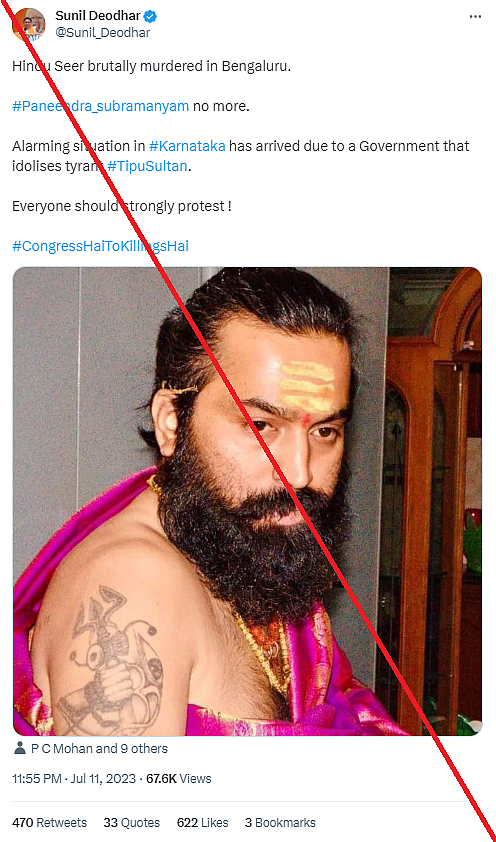The image size is (496, 842).
Task: Open Sunil Deodhar's profile avatar
Action: point(28,25)
